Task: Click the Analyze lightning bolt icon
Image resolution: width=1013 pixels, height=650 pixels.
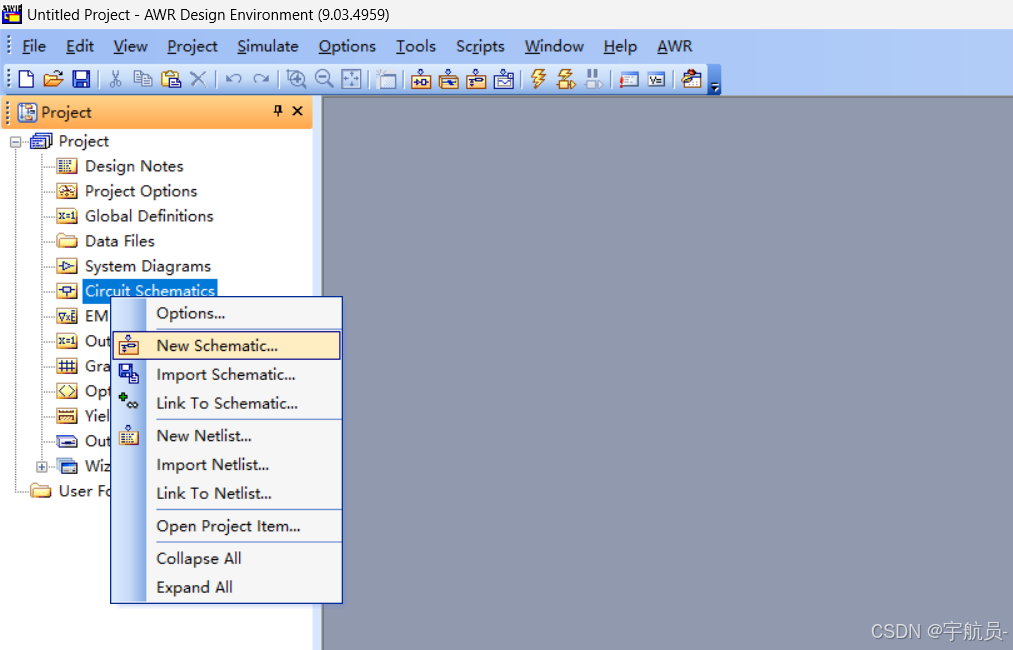Action: pyautogui.click(x=538, y=79)
